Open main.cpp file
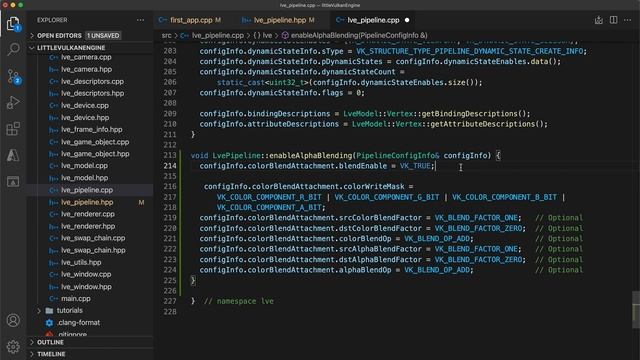The image size is (640, 360). pyautogui.click(x=76, y=298)
